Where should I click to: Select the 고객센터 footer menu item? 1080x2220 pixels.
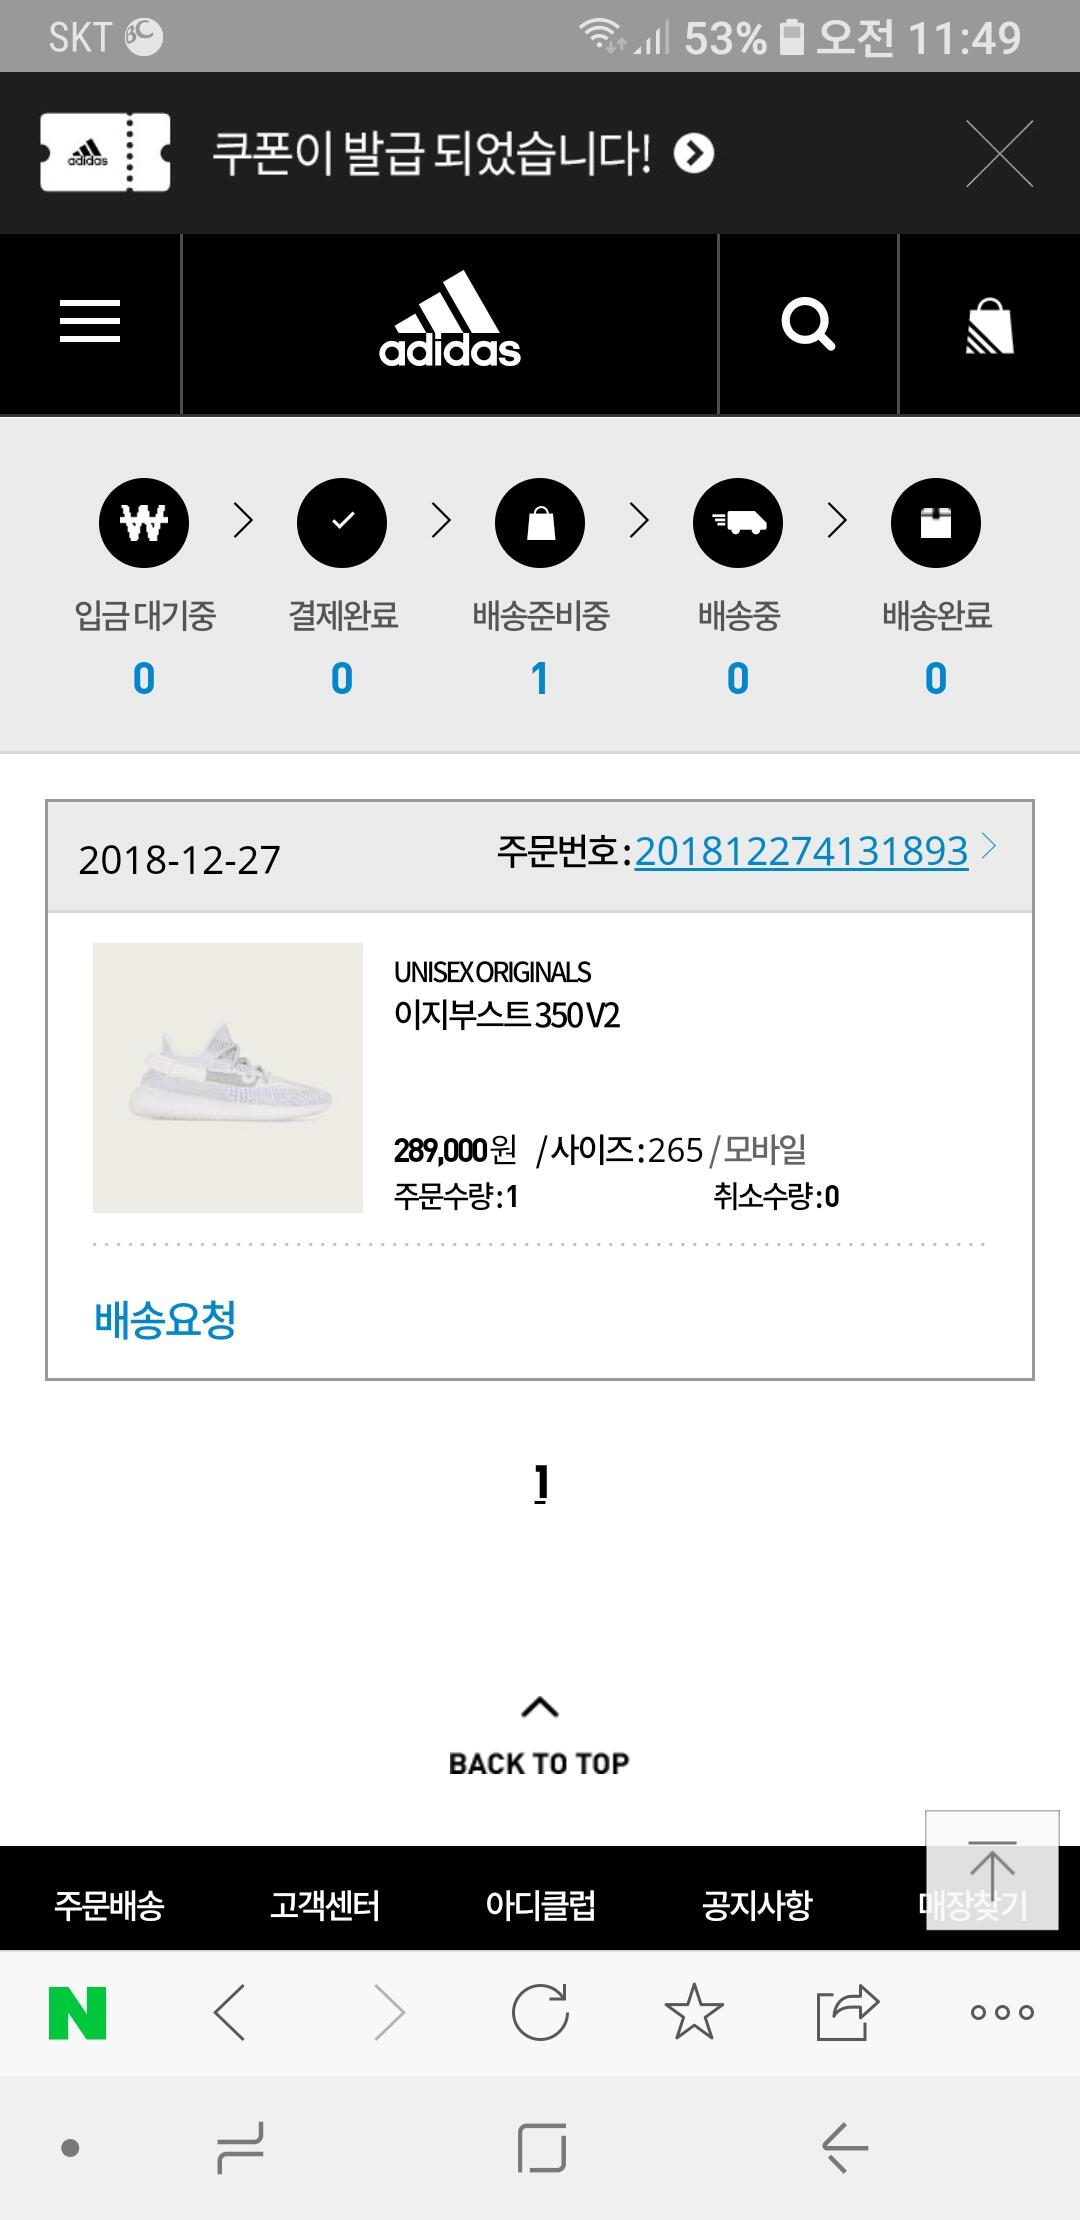click(325, 1904)
